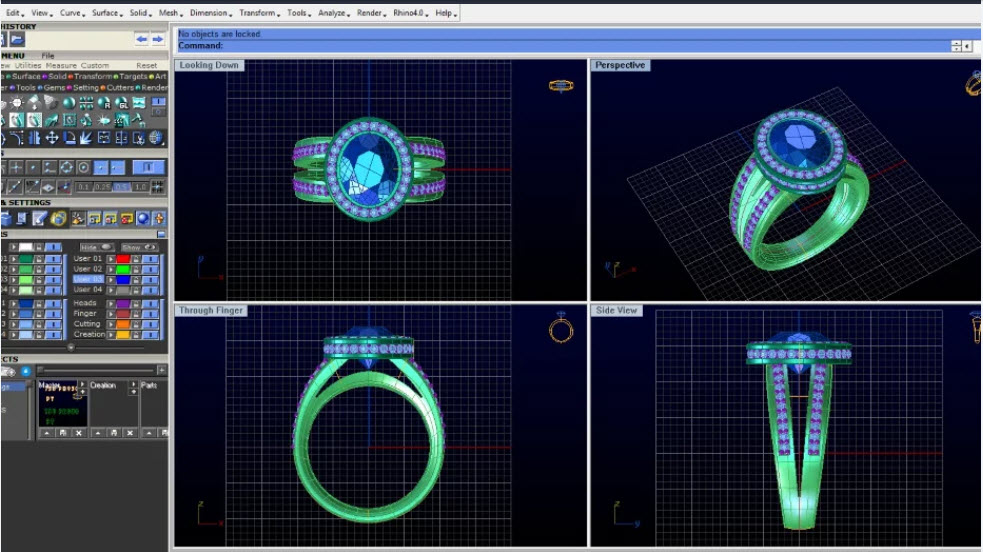
Task: Click the ring icon in Through Finger viewport
Action: coord(561,330)
